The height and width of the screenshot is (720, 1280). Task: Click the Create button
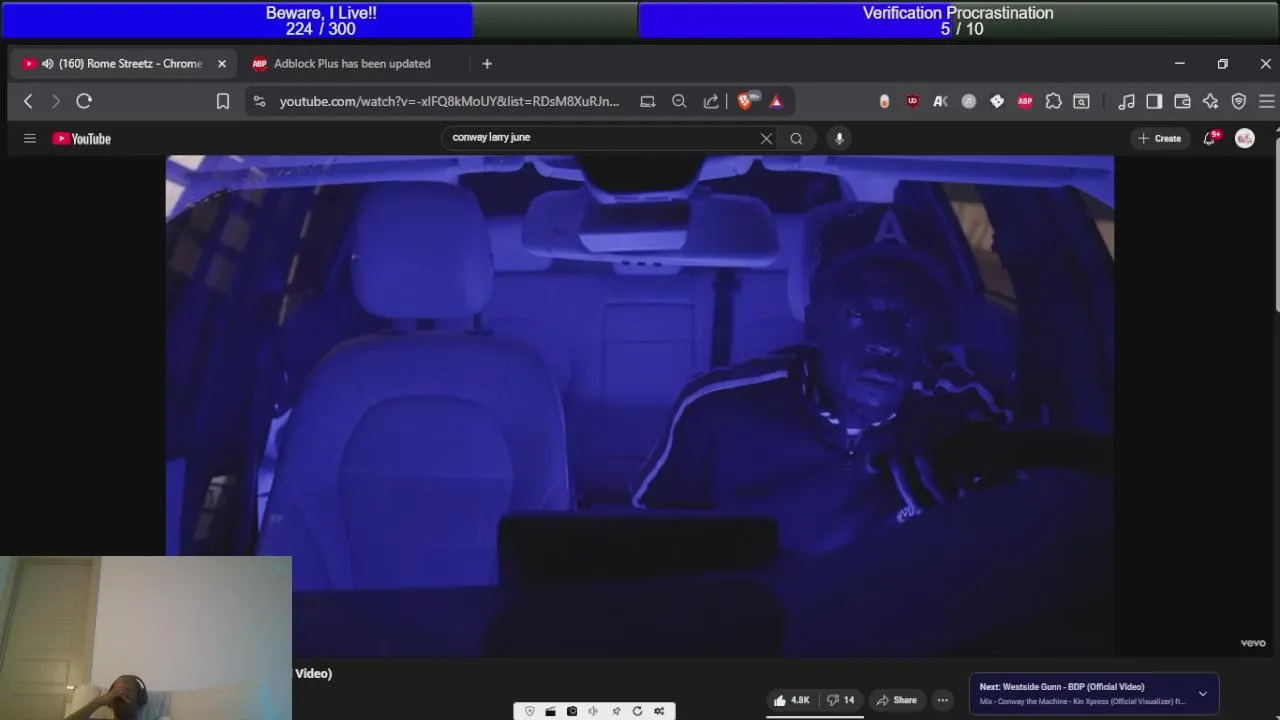[1160, 138]
